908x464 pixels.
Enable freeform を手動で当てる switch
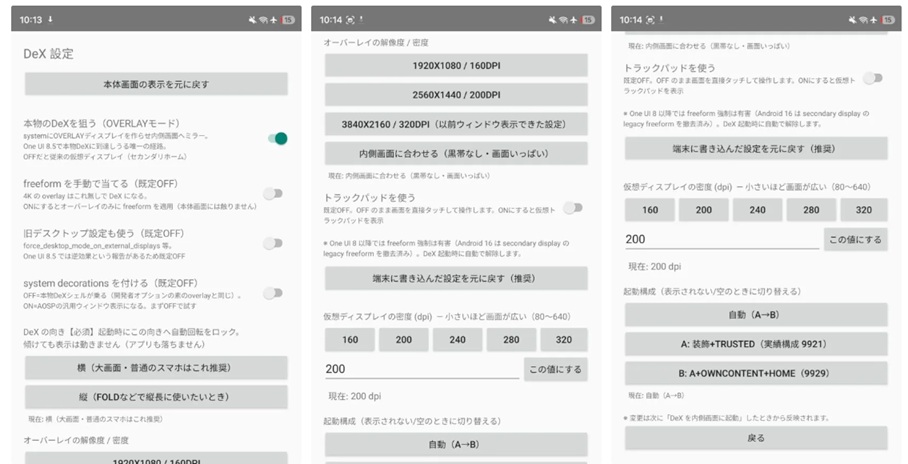pyautogui.click(x=273, y=193)
